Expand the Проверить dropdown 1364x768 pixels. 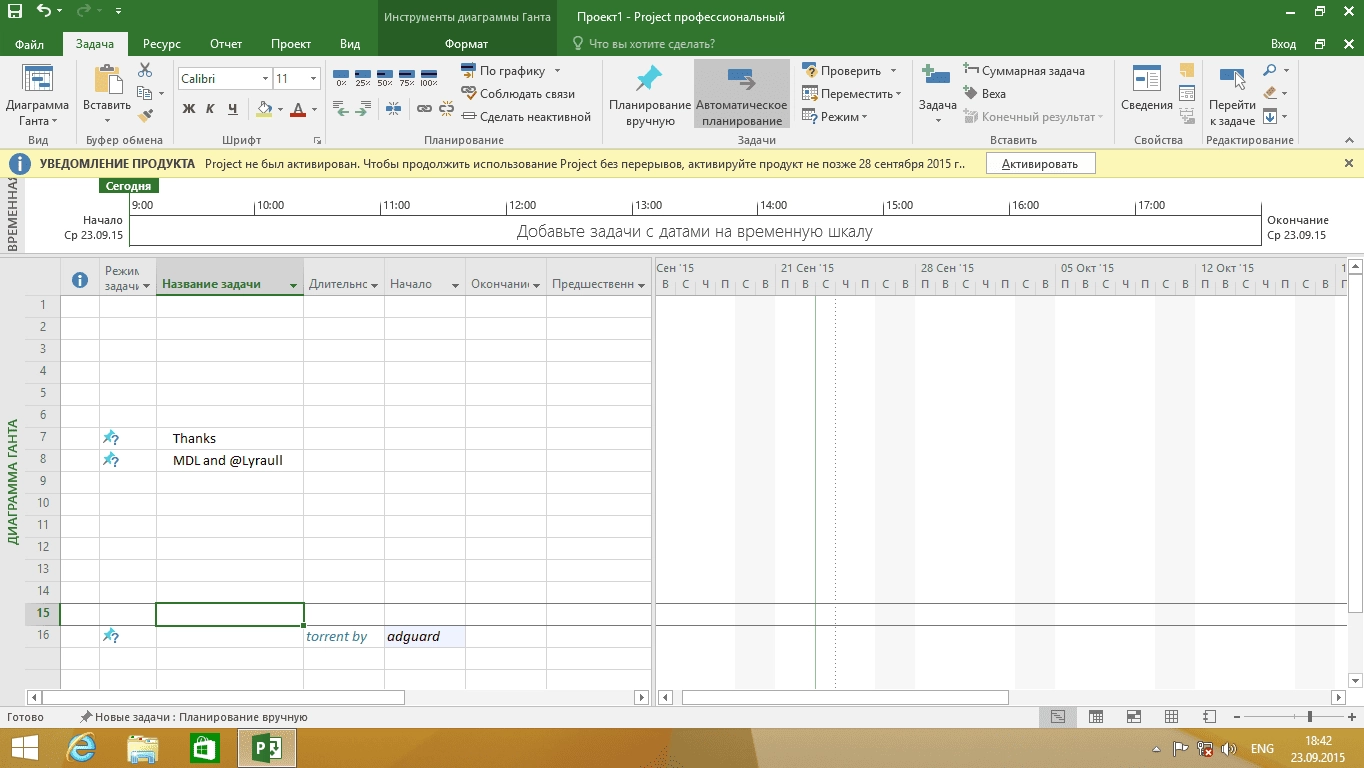pyautogui.click(x=893, y=71)
